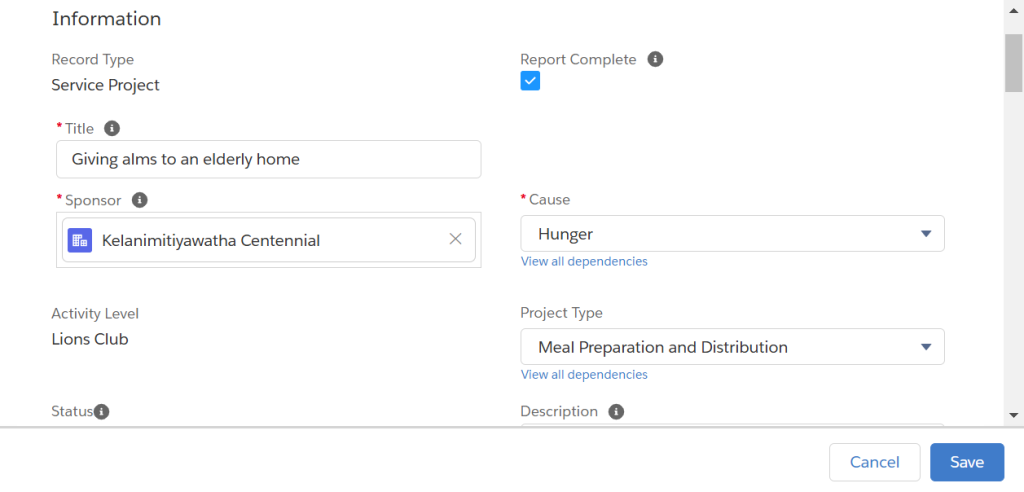Click the Description info icon
1024x492 pixels.
tap(616, 412)
